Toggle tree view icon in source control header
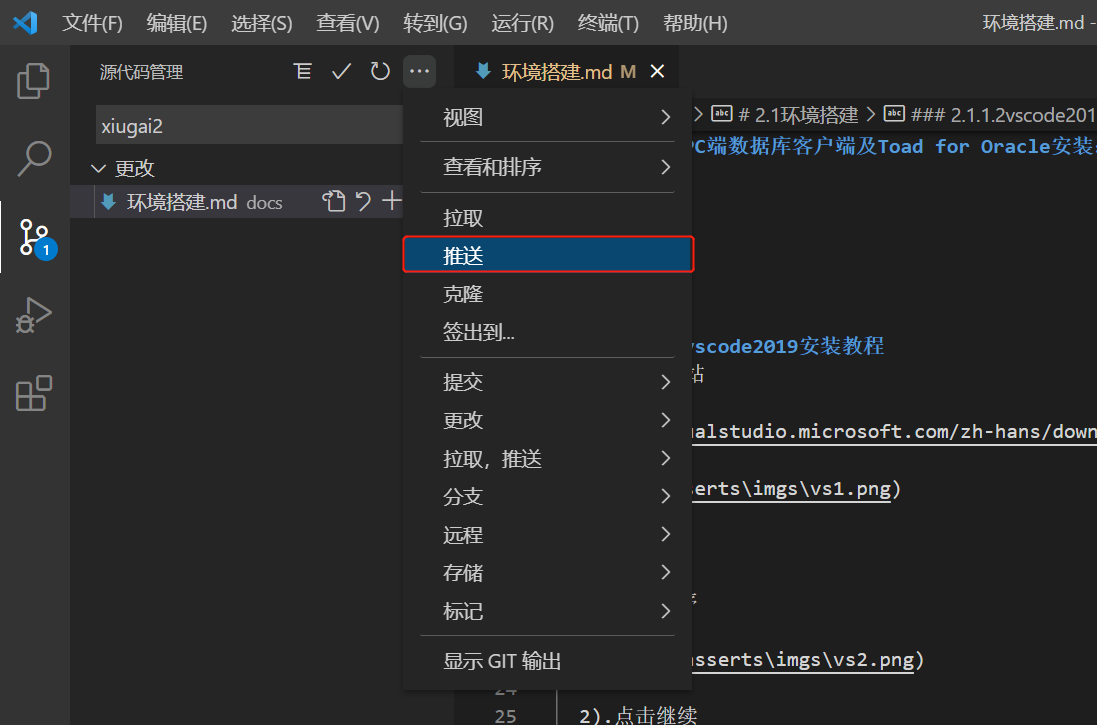This screenshot has height=725, width=1097. pos(303,71)
